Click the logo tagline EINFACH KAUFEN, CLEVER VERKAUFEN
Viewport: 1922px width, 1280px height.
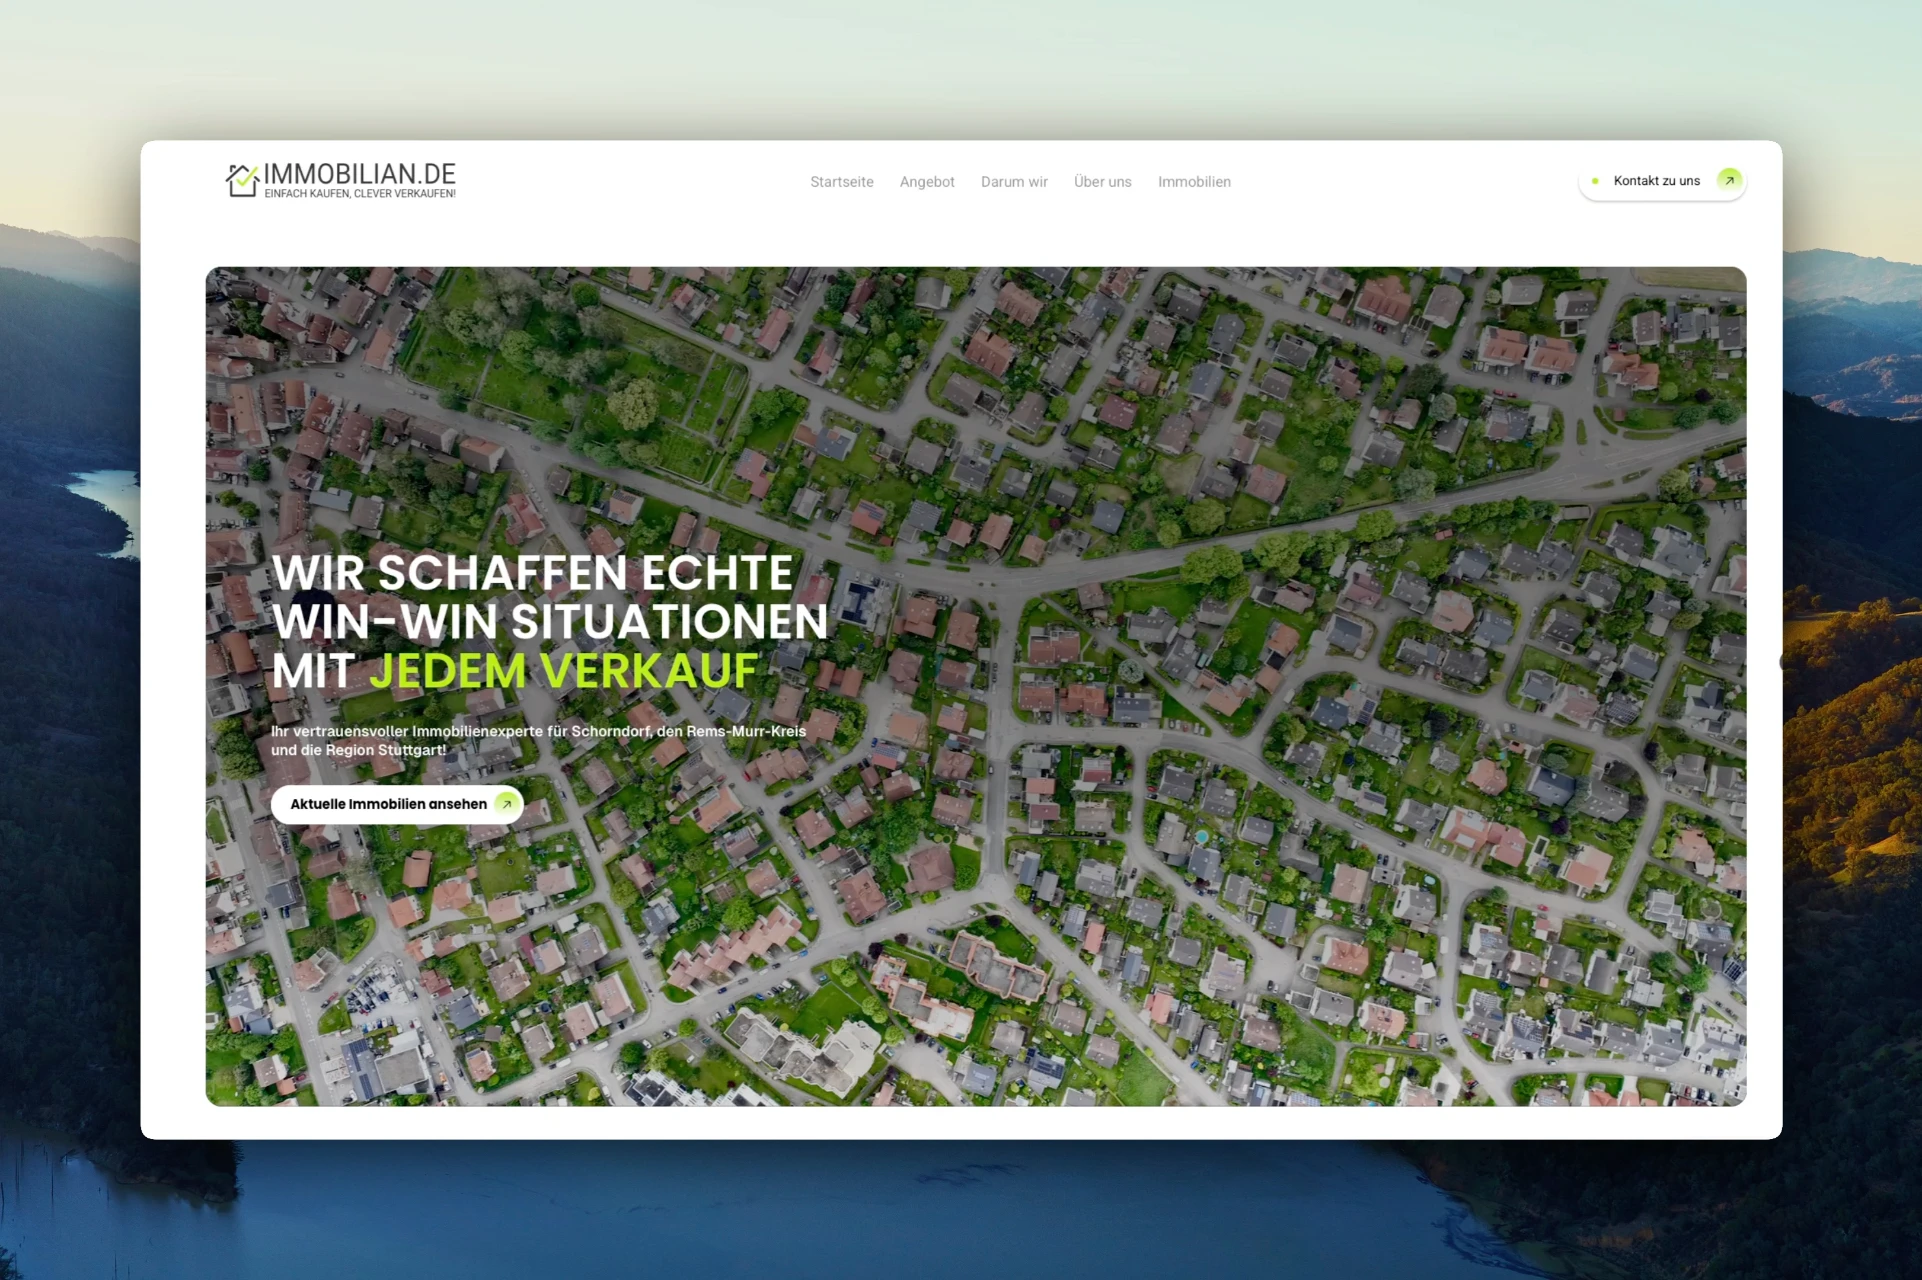click(359, 194)
